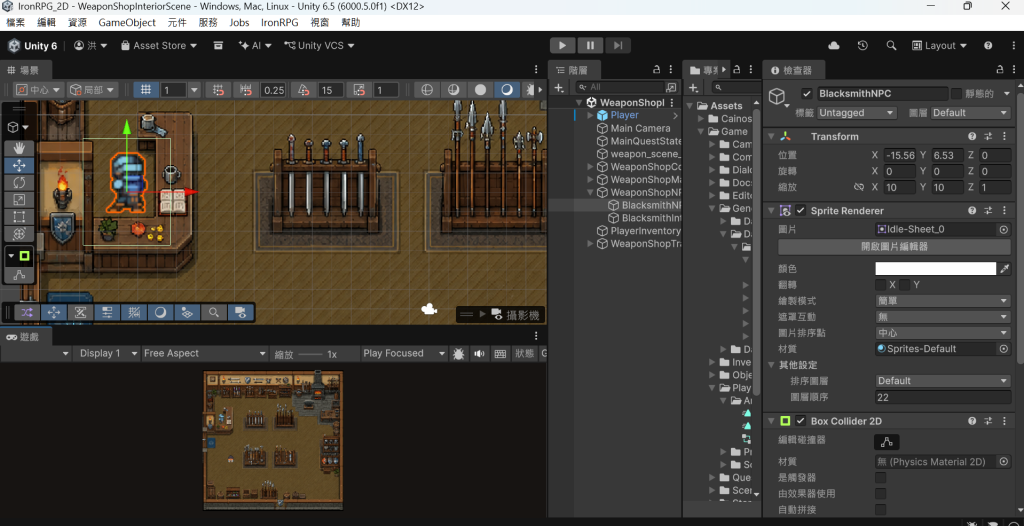
Task: Open the scene search overlay magnifier
Action: coord(214,312)
